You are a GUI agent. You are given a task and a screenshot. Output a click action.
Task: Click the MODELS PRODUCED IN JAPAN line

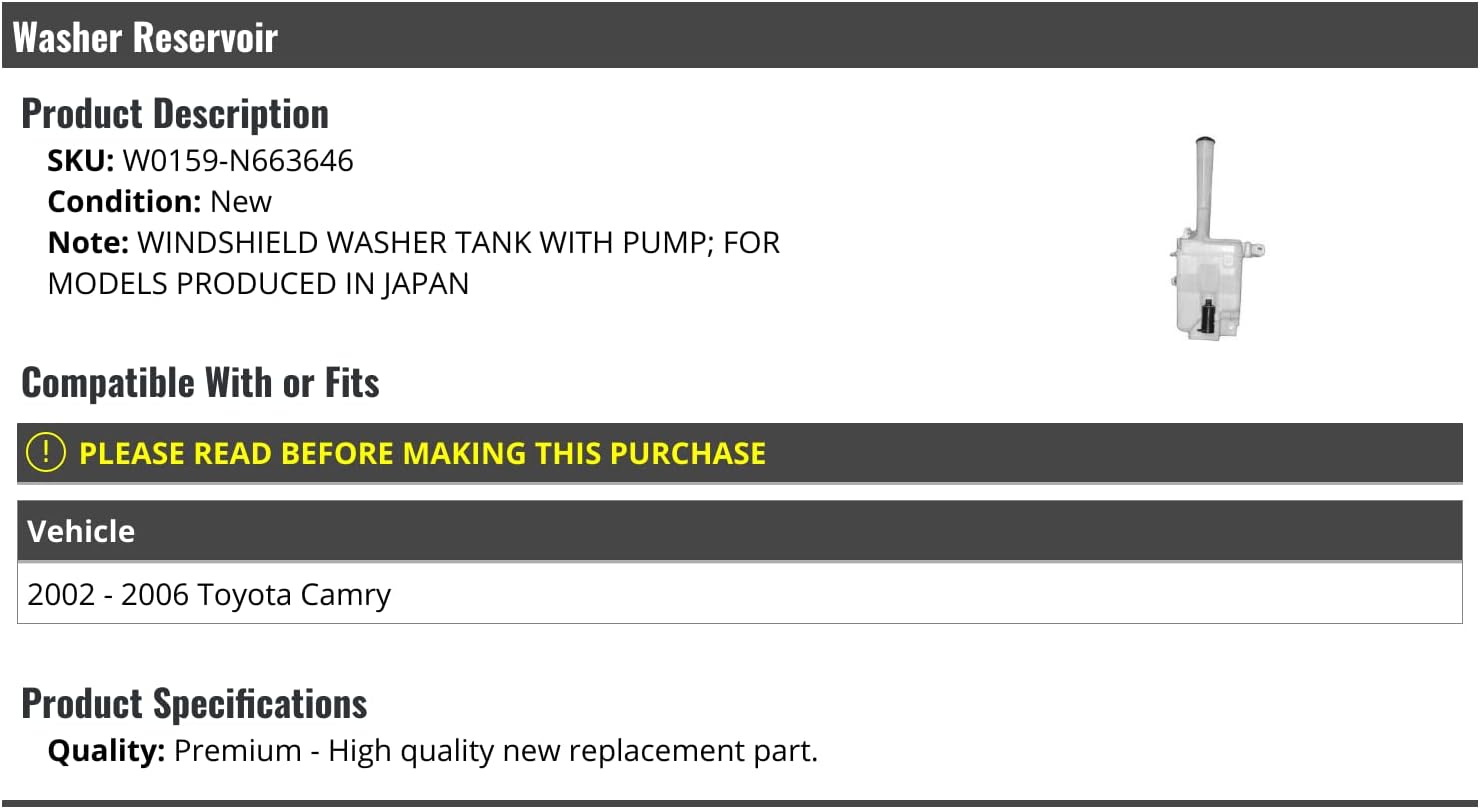[258, 284]
